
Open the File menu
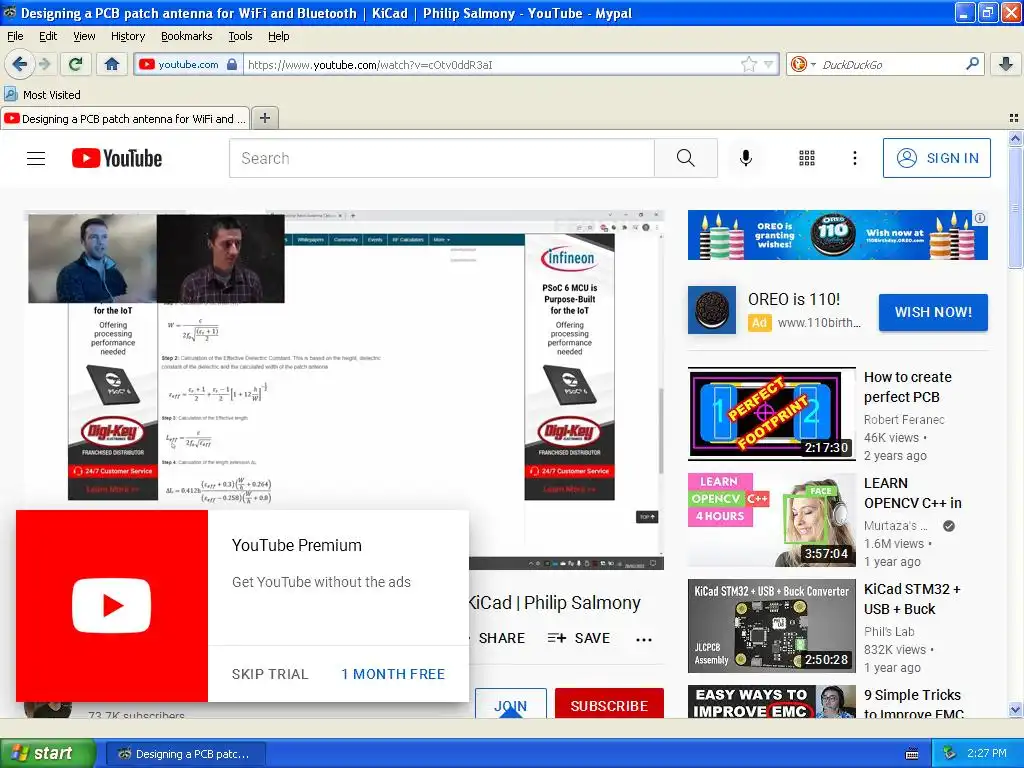pos(15,36)
